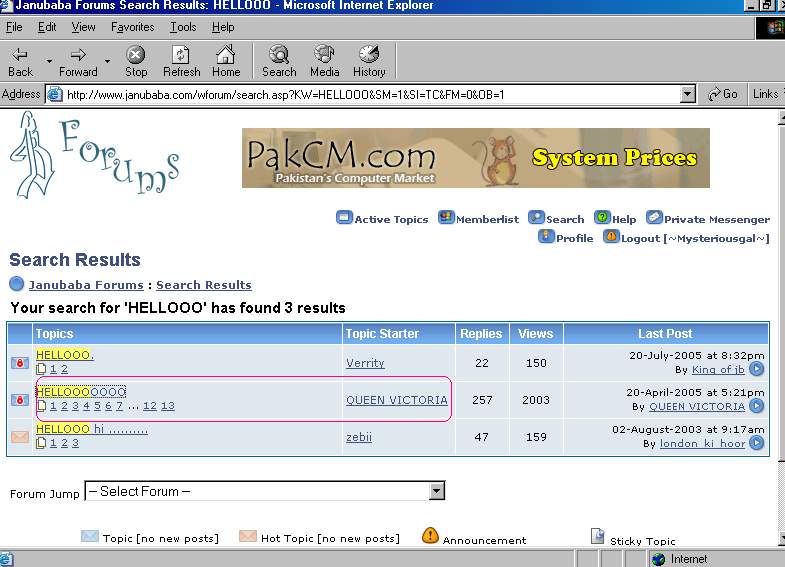Image resolution: width=785 pixels, height=567 pixels.
Task: View Verrity's profile
Action: point(365,363)
